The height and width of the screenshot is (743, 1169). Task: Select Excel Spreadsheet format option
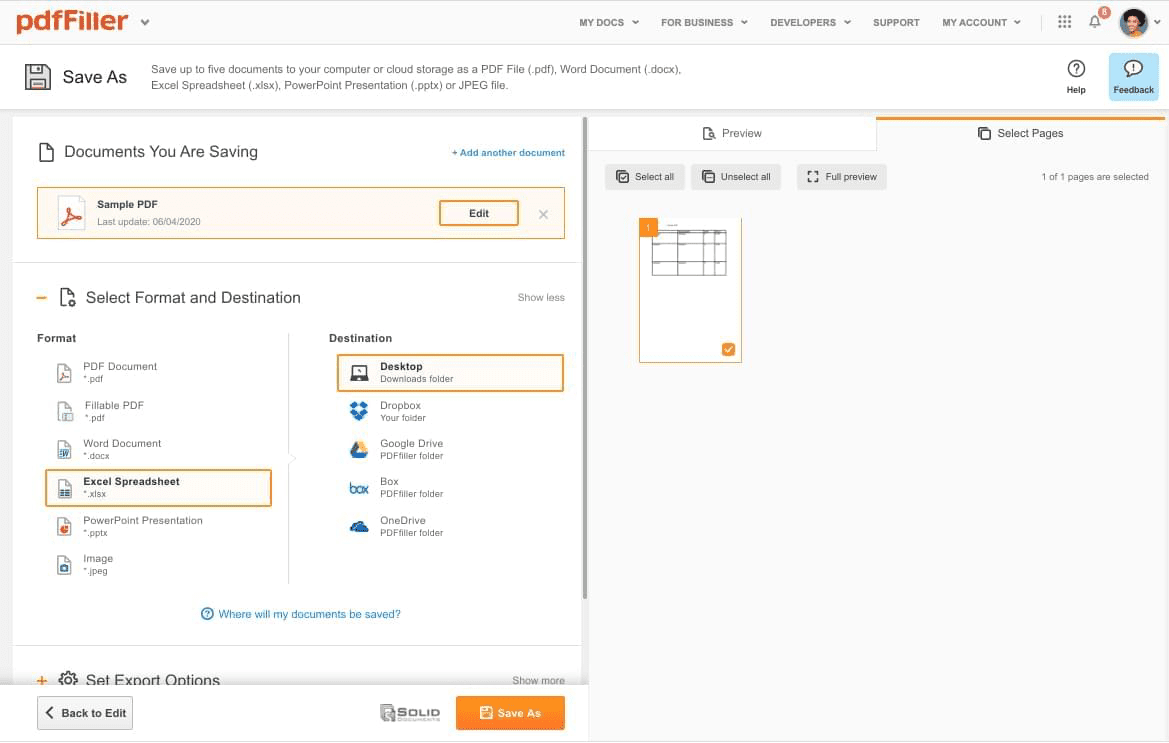[158, 488]
